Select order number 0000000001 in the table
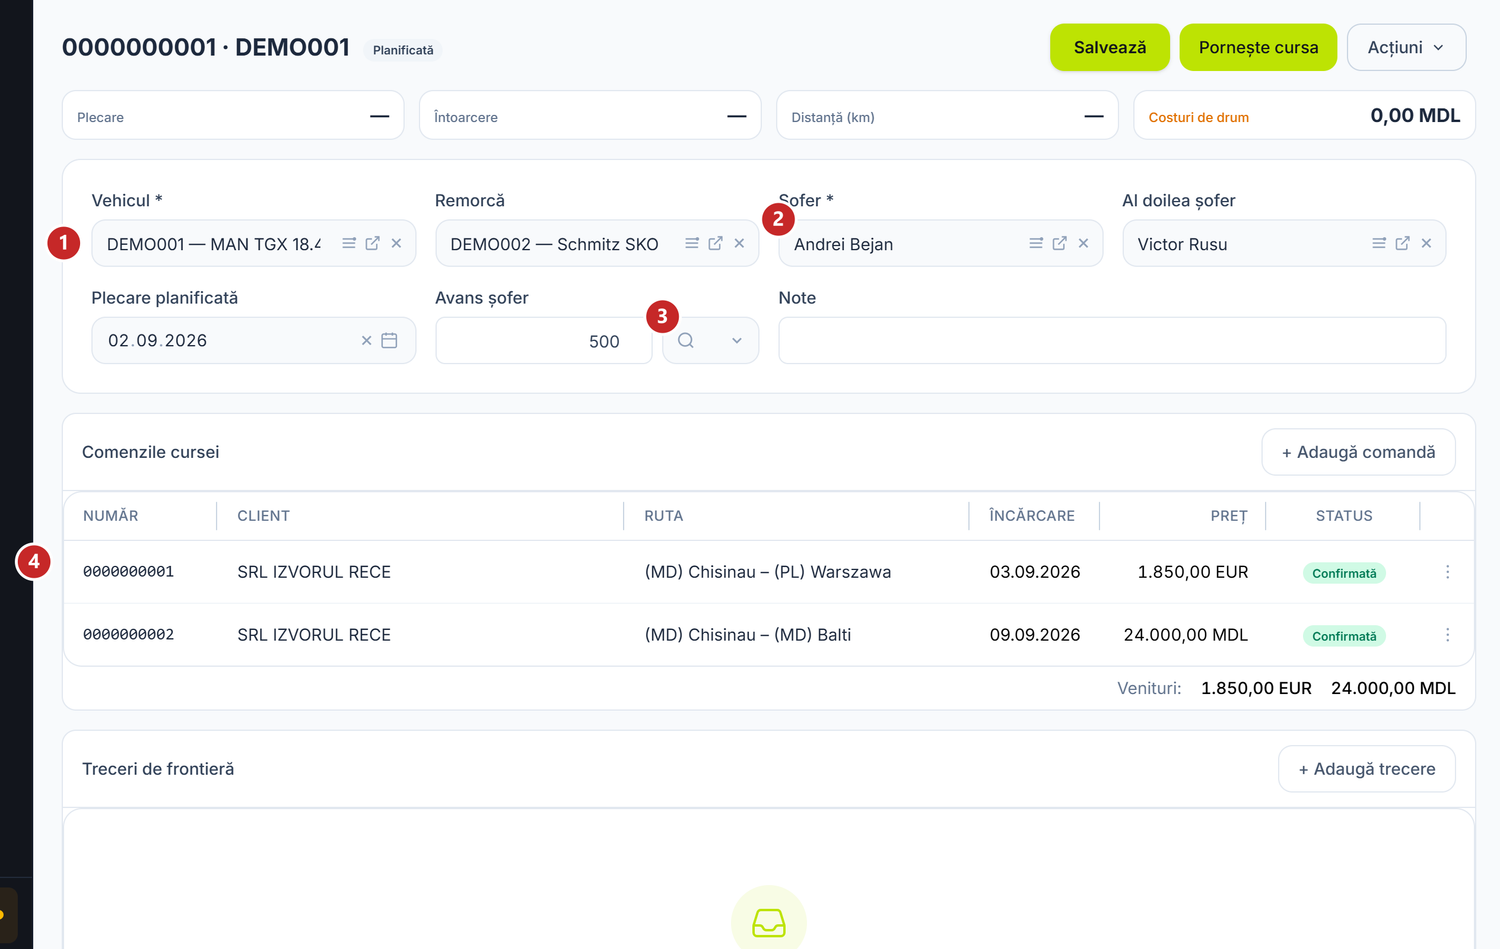 pos(129,572)
